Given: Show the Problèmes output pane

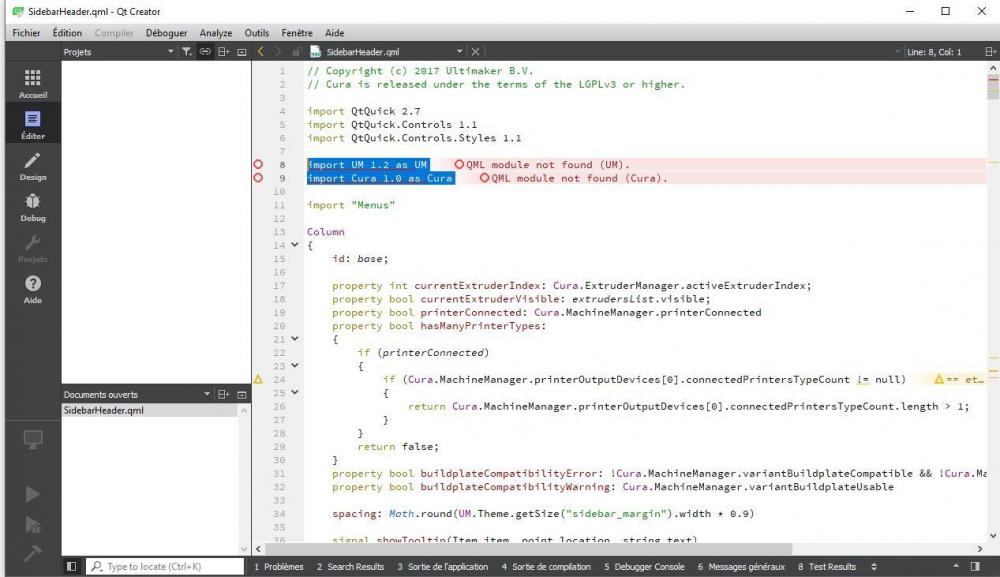Looking at the screenshot, I should (279, 566).
